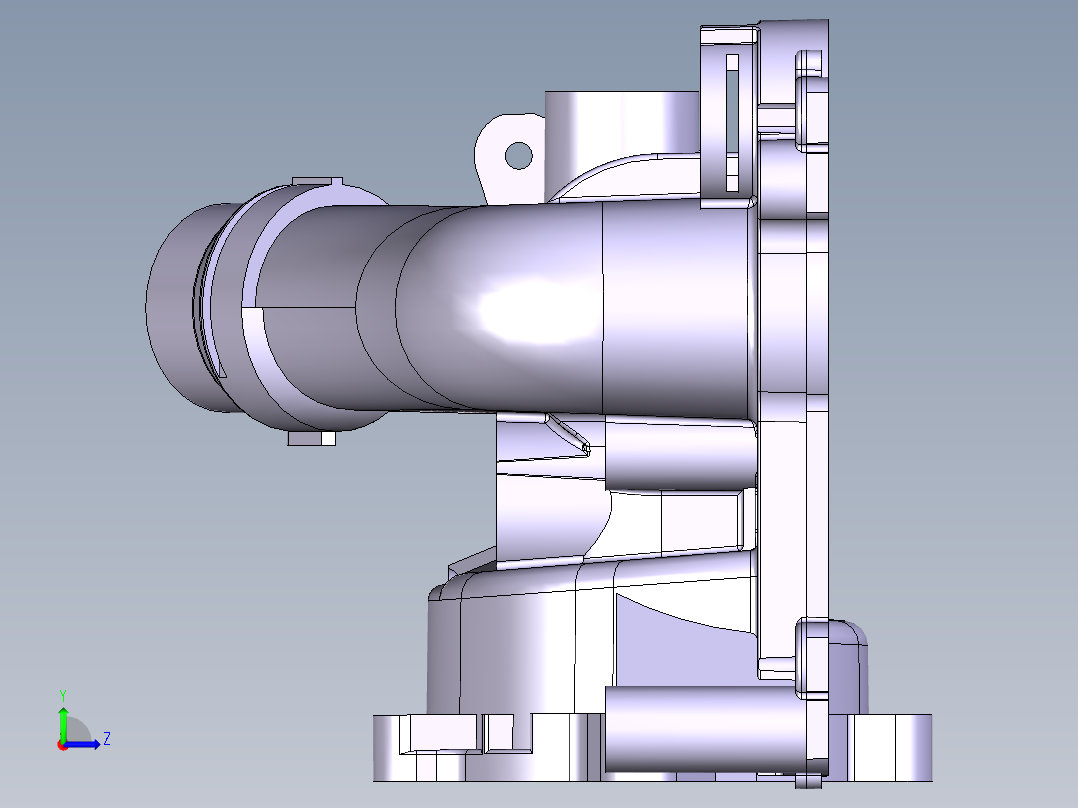
Task: Select the gray quarter-circle of the axis triad
Action: (79, 730)
